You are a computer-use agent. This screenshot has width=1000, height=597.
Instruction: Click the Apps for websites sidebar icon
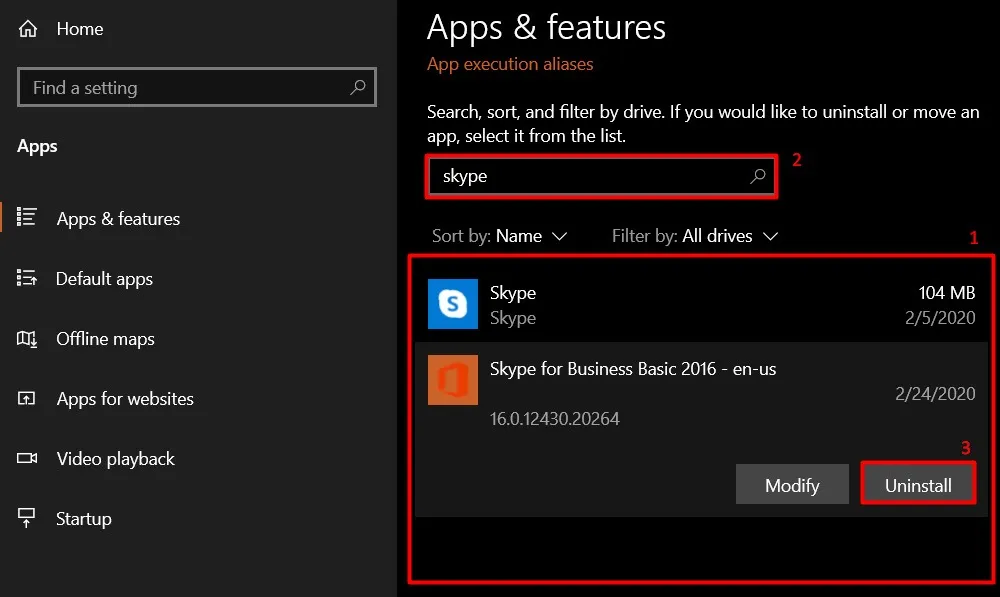click(26, 399)
